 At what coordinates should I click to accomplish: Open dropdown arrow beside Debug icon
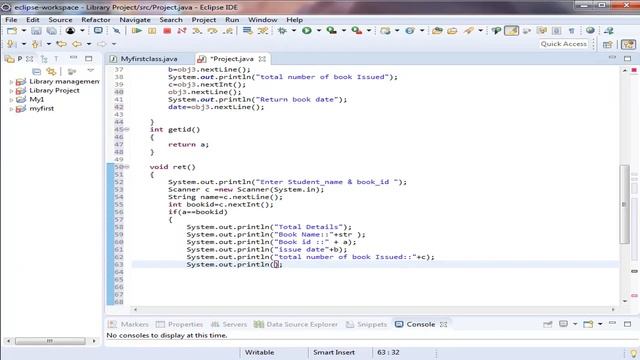293,31
